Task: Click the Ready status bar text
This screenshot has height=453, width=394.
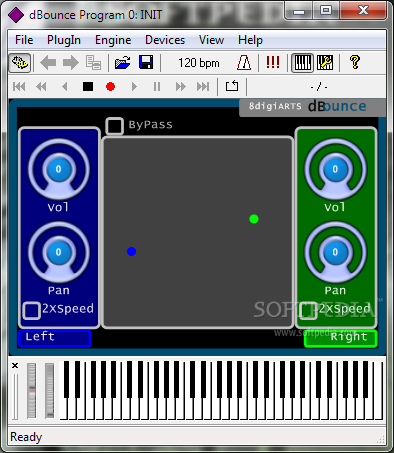Action: click(x=26, y=437)
